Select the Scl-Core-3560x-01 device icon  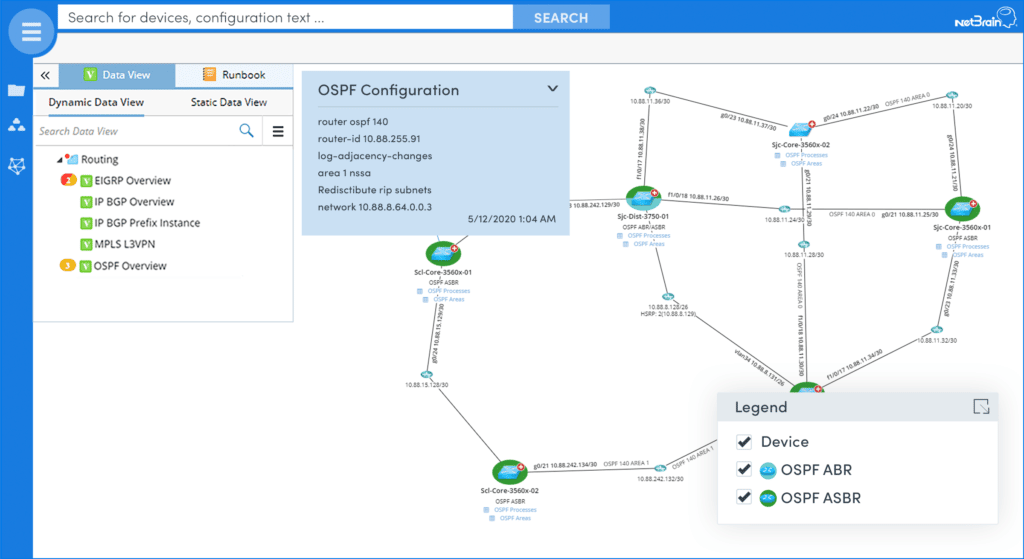(x=443, y=253)
